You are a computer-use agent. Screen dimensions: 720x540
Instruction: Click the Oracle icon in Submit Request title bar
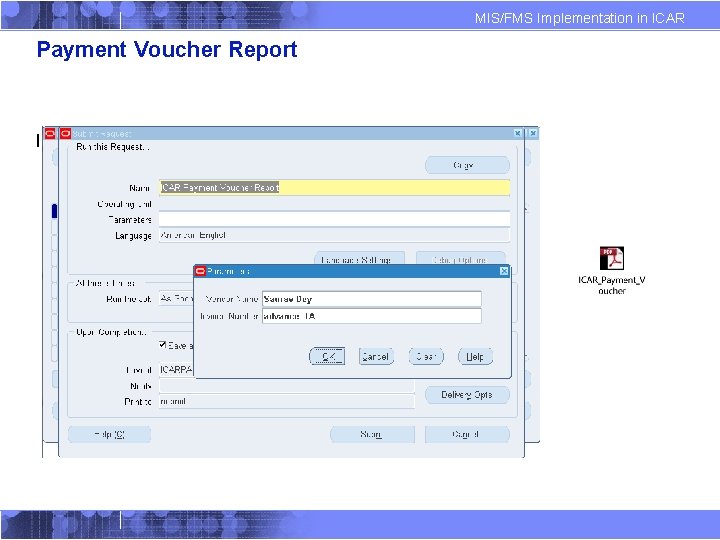point(65,134)
